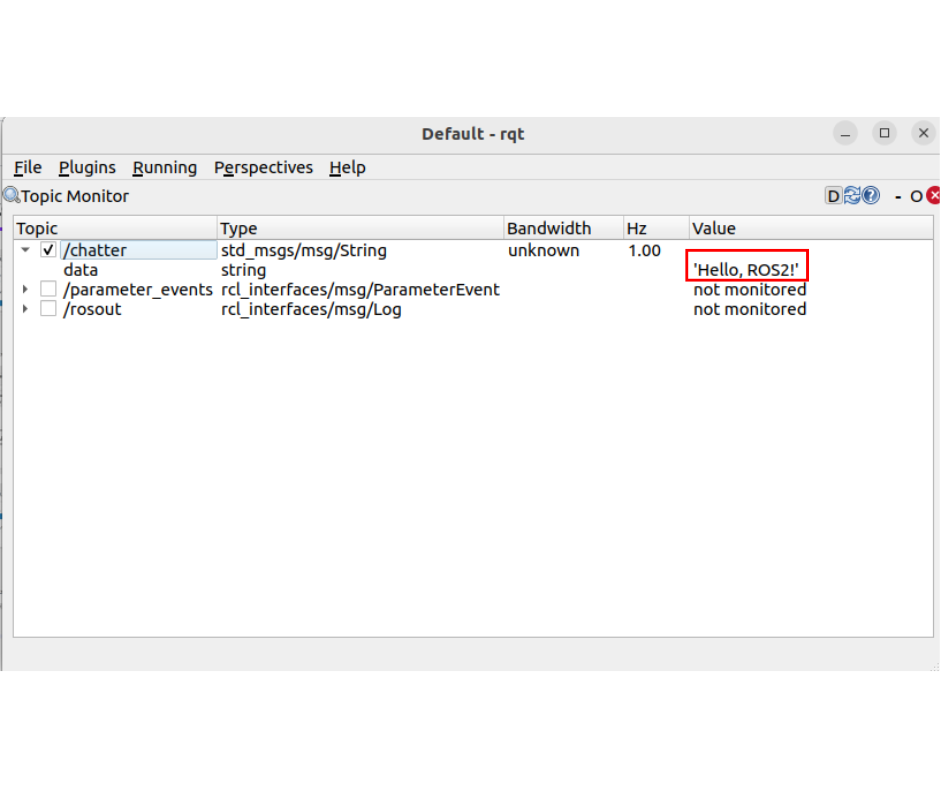This screenshot has height=788, width=940.
Task: Click the 'O' undock icon in the plugin header
Action: 916,196
